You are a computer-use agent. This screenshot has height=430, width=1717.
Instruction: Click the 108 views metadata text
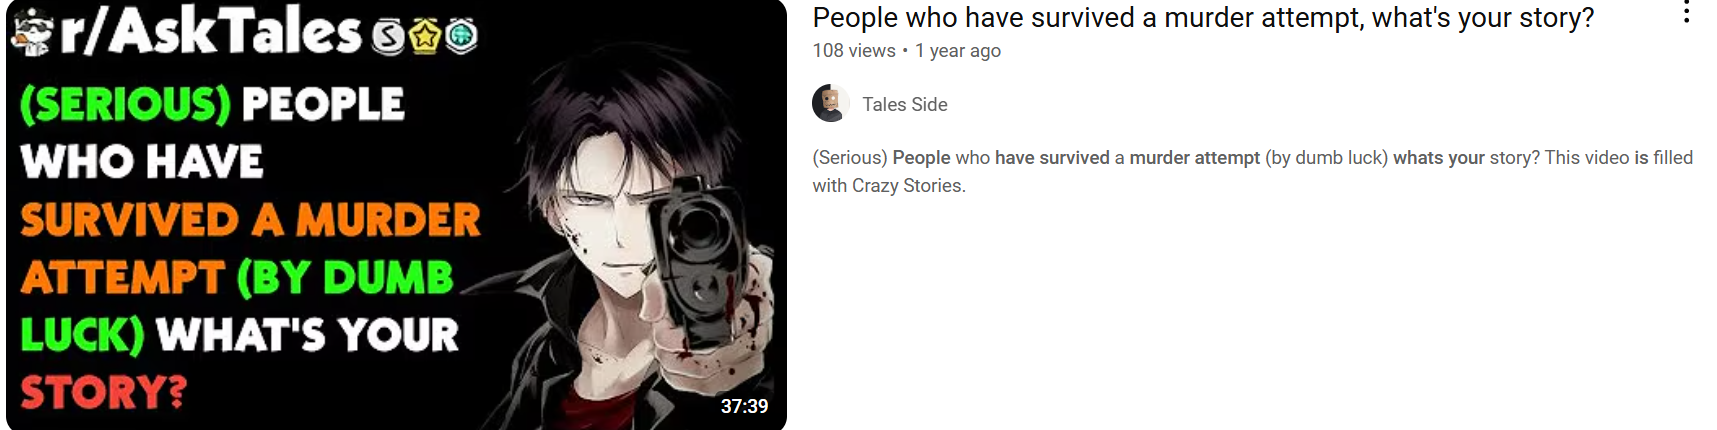[854, 51]
